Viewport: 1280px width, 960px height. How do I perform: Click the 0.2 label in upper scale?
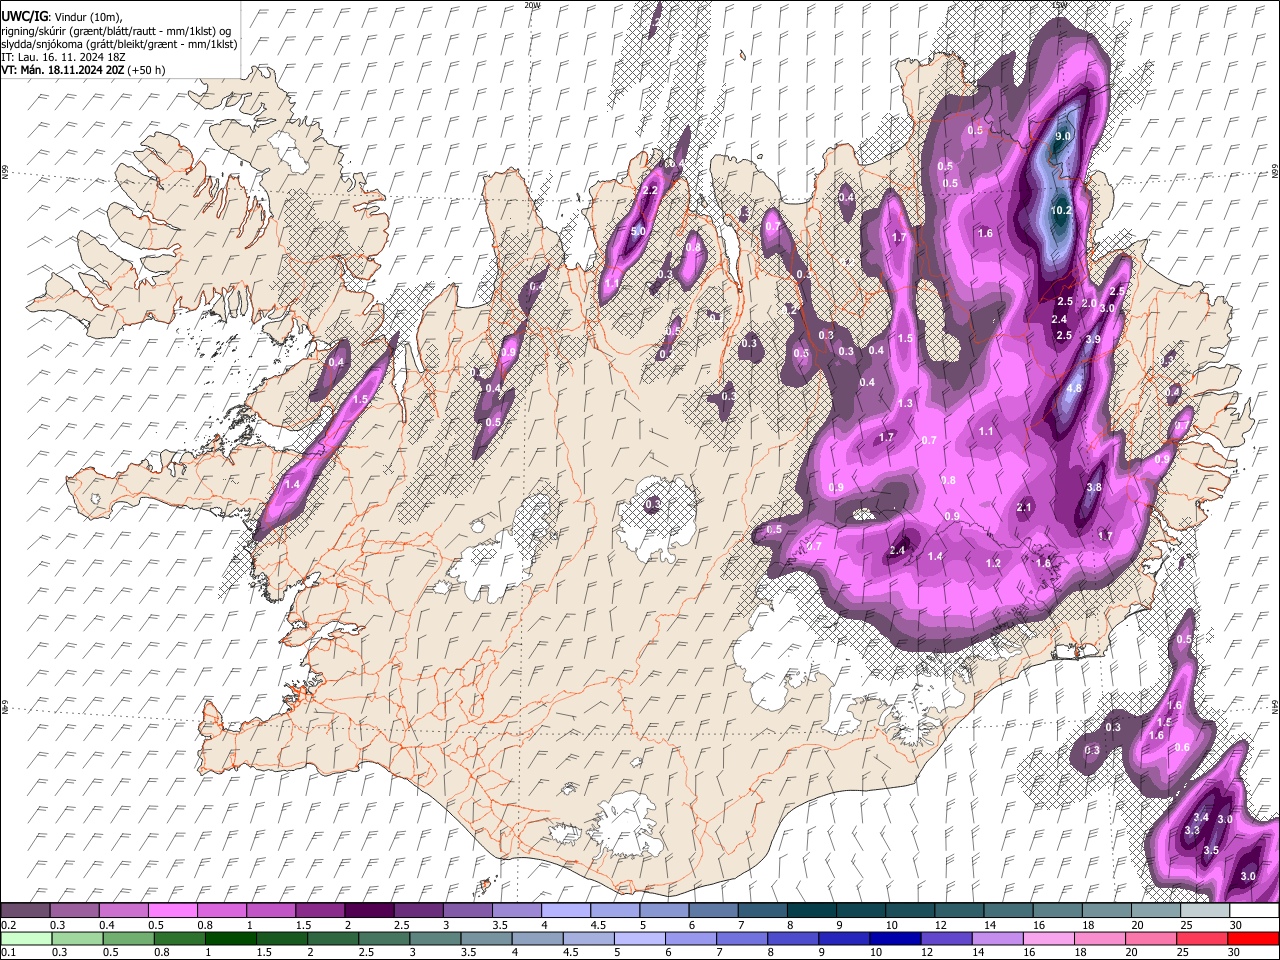[8, 925]
